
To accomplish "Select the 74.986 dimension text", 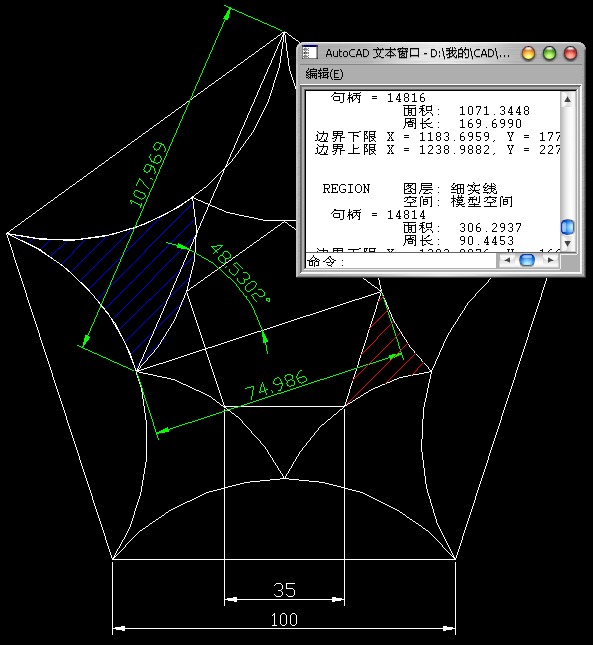I will pos(276,385).
